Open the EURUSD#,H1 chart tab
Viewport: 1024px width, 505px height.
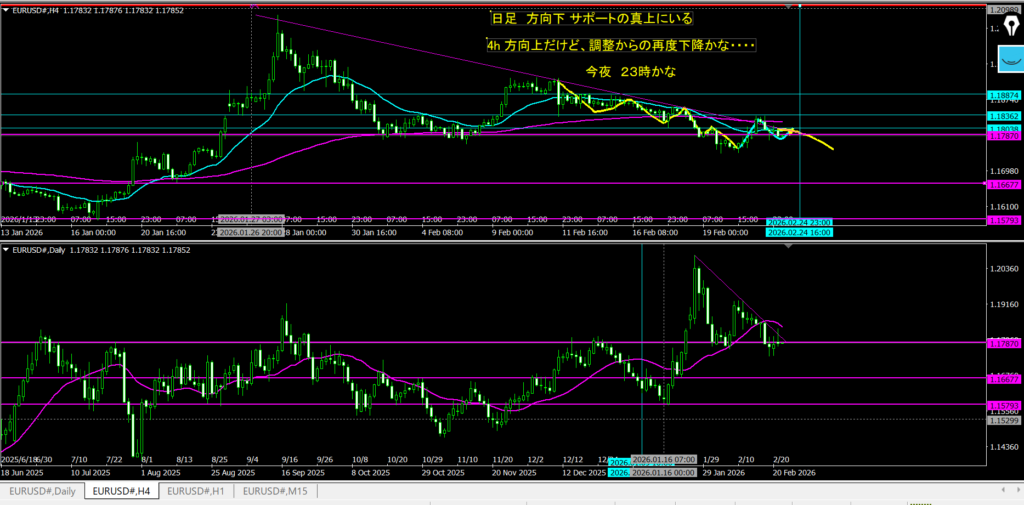click(x=198, y=491)
